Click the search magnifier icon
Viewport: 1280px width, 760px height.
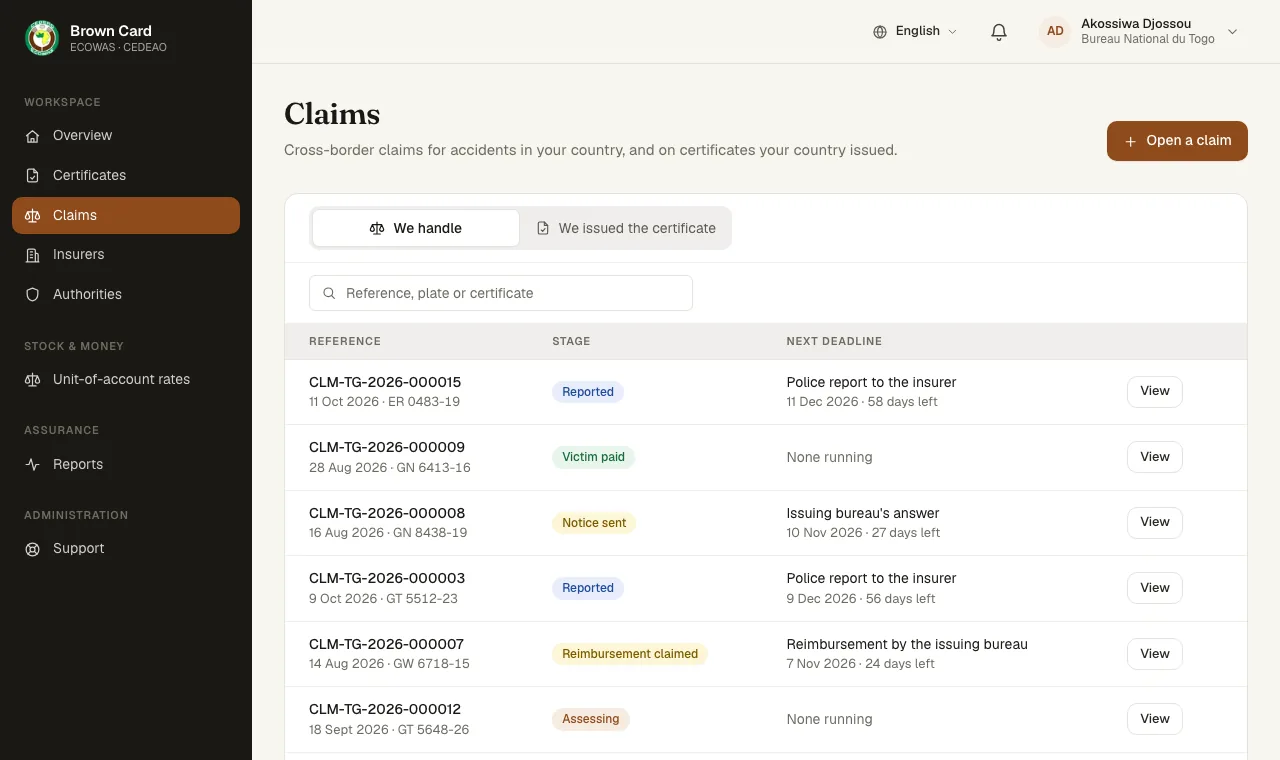point(329,293)
